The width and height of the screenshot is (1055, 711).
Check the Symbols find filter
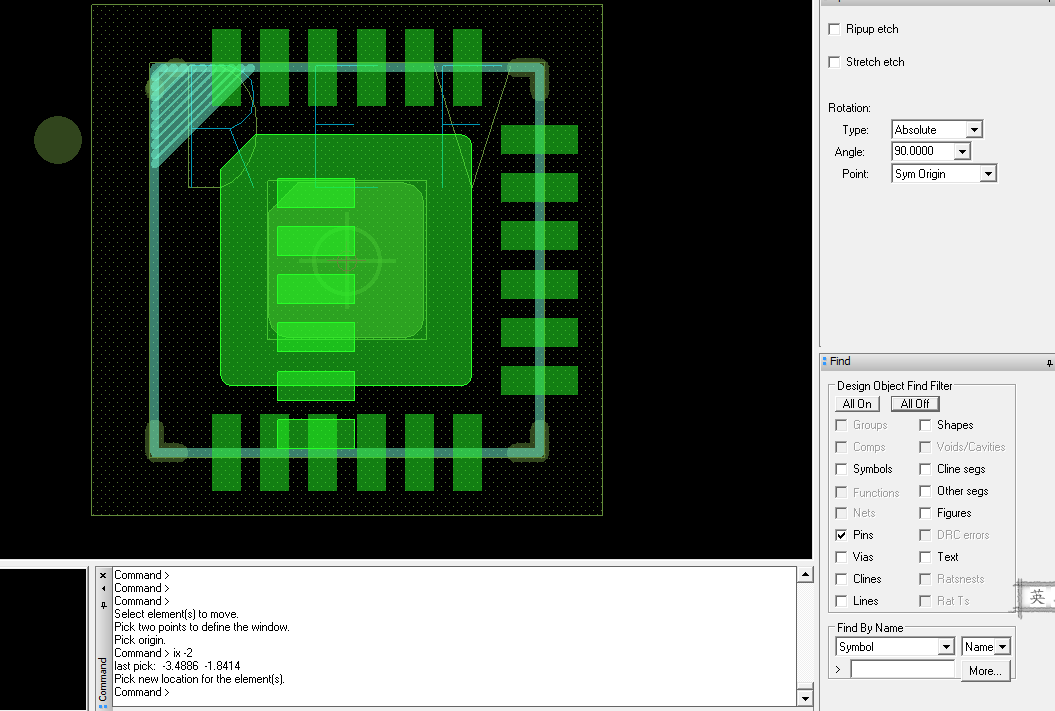841,469
